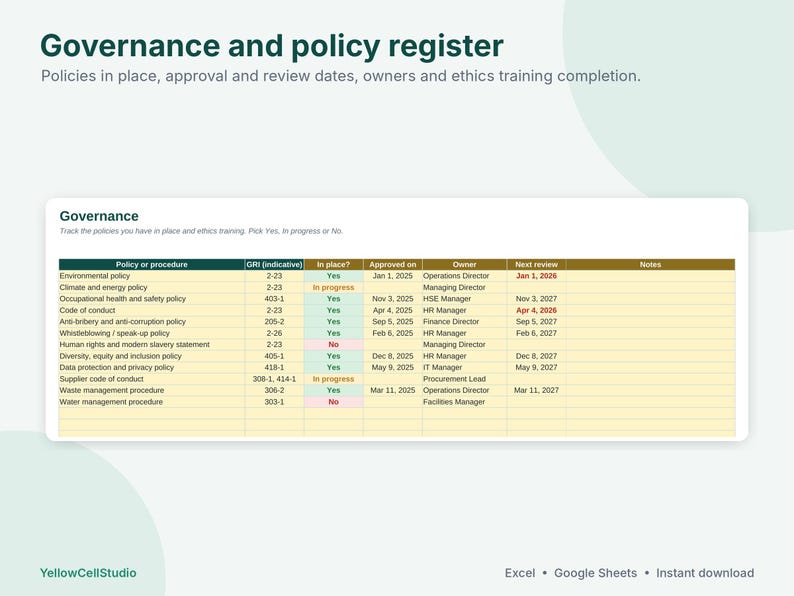794x596 pixels.
Task: Click 'In progress' status for Climate and energy
Action: click(x=334, y=287)
